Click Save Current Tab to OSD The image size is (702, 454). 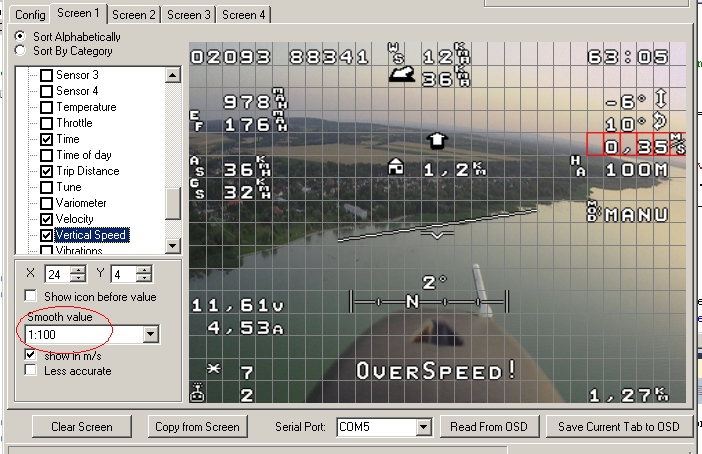(x=618, y=427)
